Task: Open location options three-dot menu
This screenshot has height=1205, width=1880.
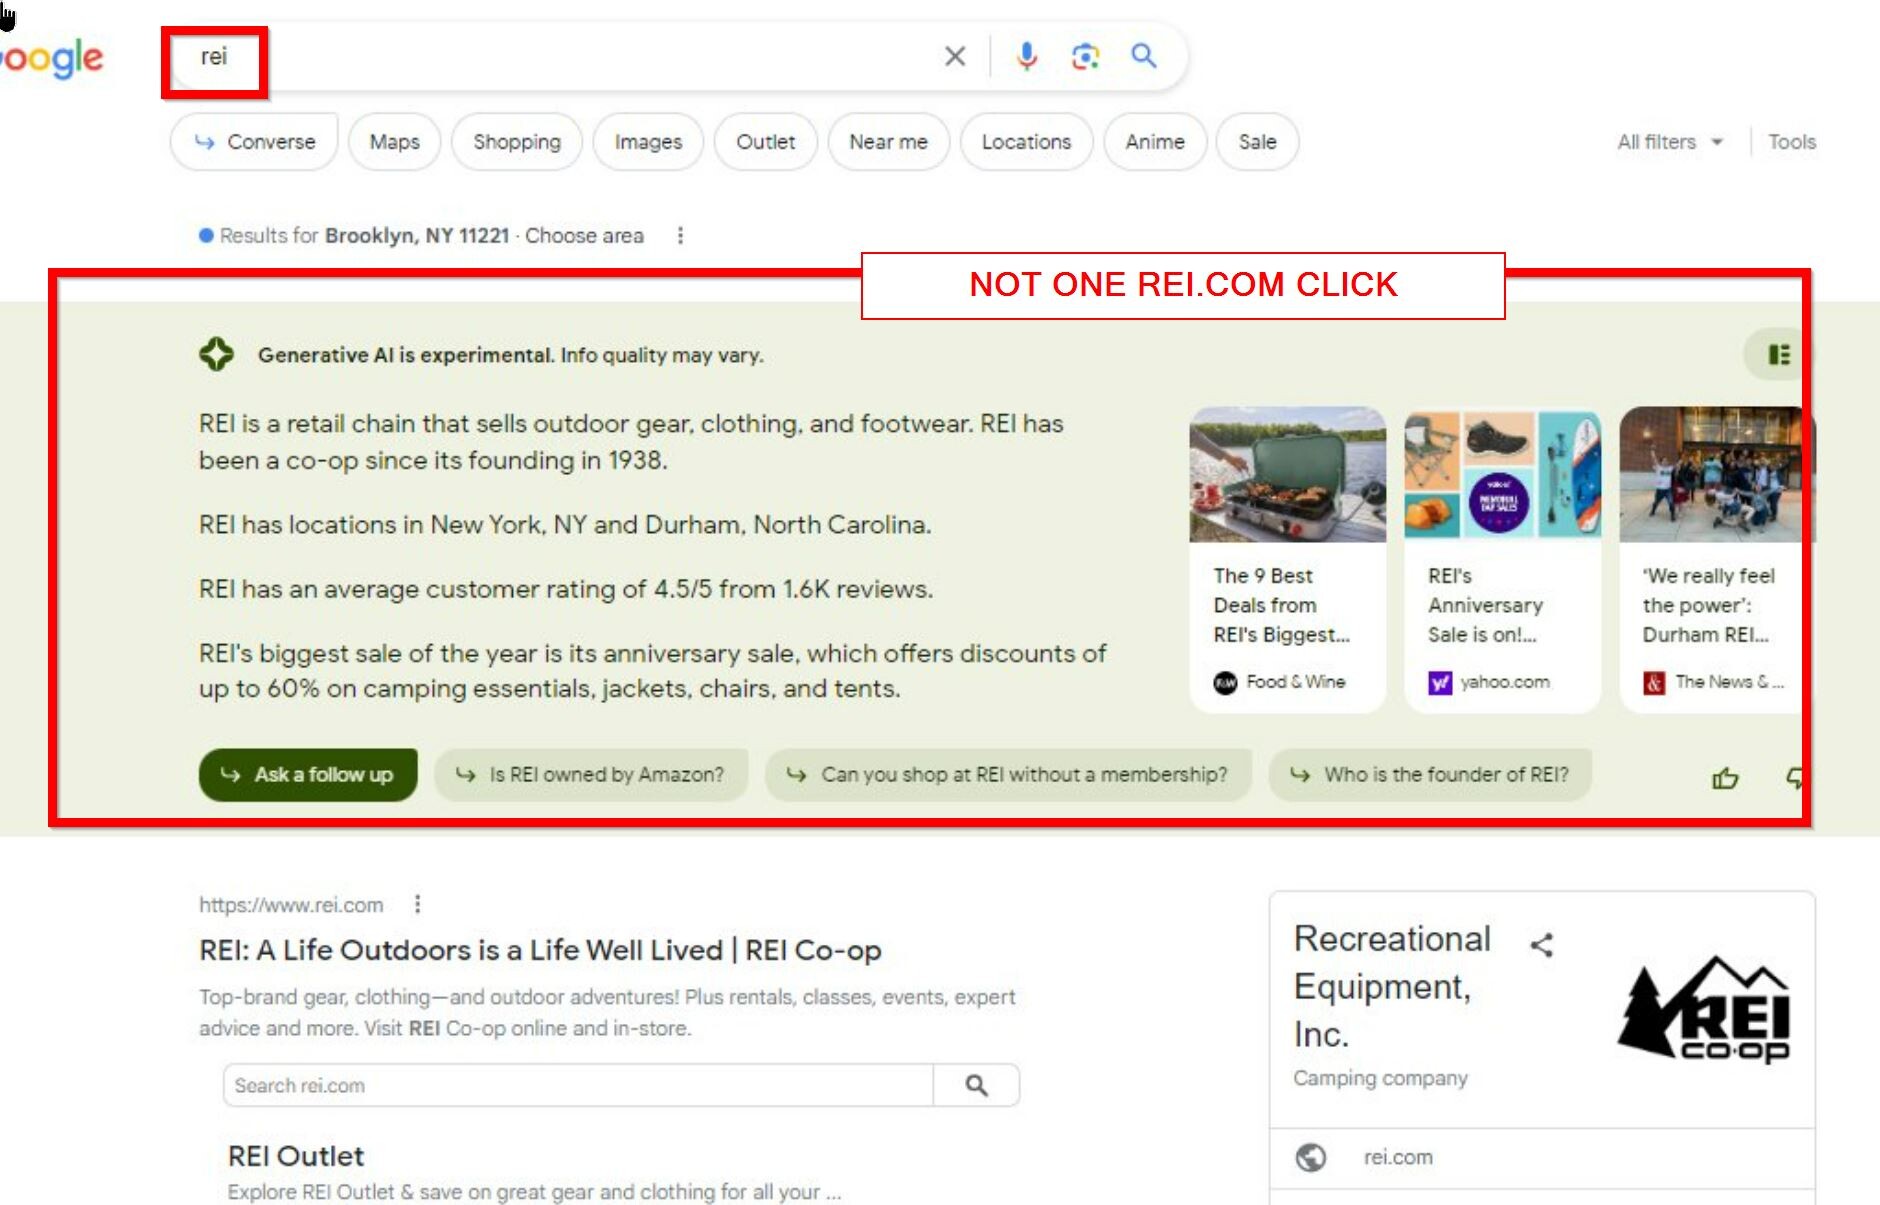Action: (680, 235)
